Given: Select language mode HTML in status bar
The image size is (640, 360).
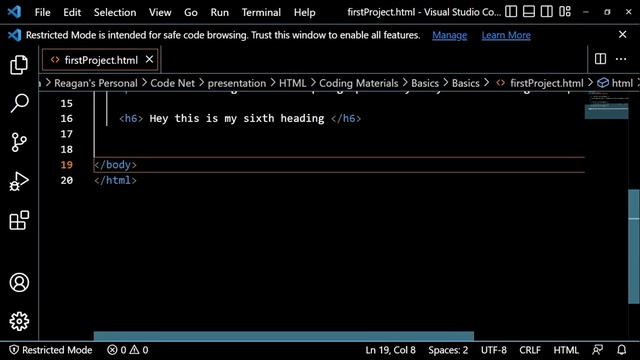Looking at the screenshot, I should 566,350.
